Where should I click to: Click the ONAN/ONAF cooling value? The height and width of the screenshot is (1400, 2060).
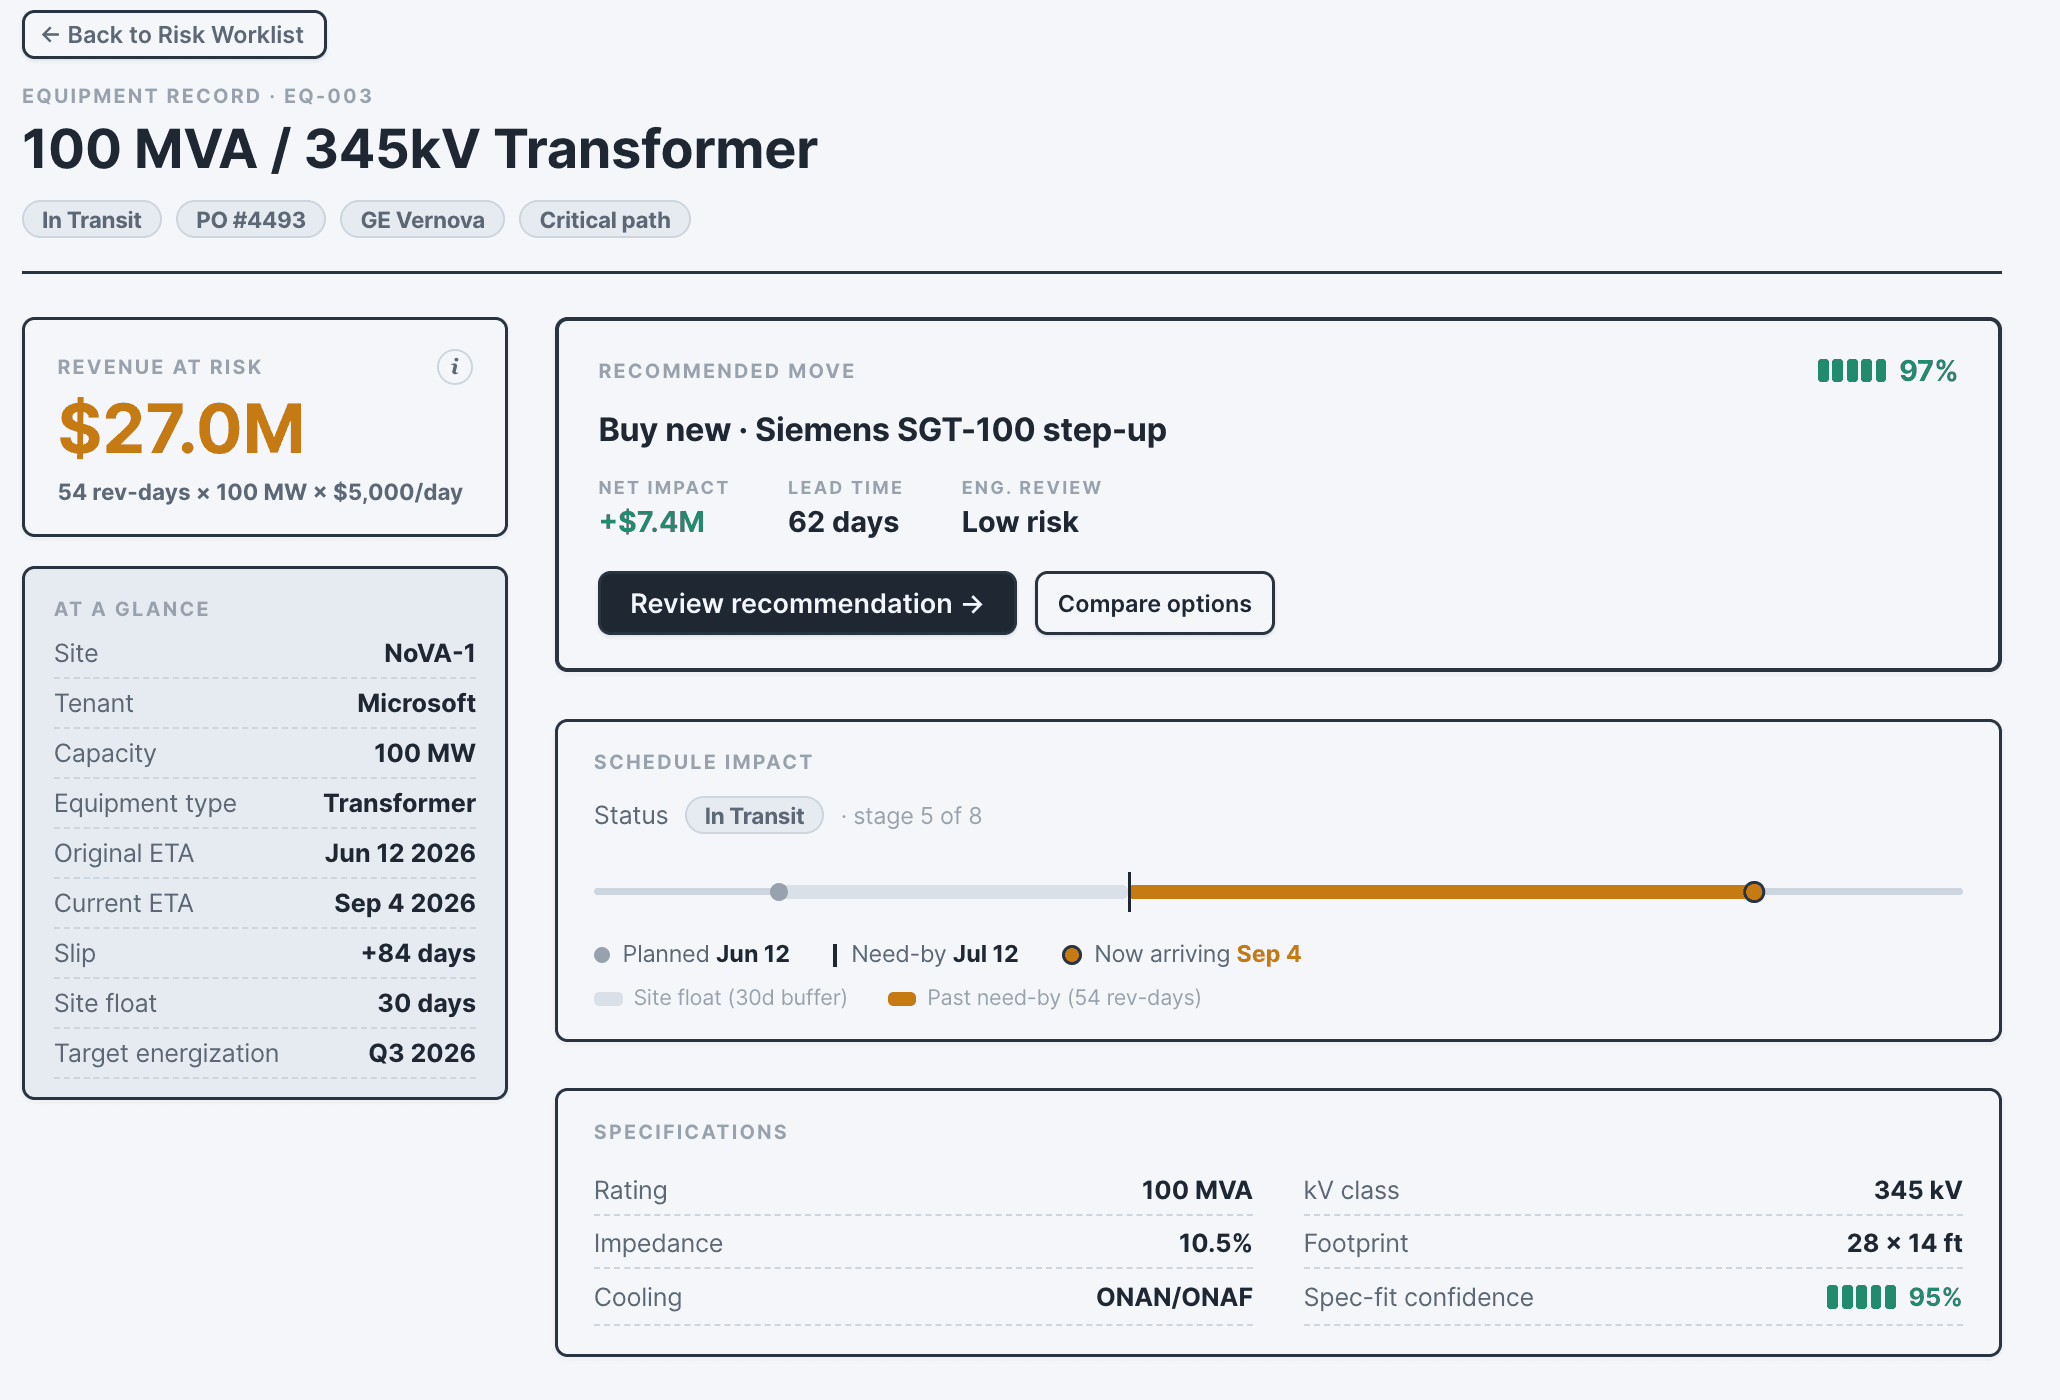pyautogui.click(x=1174, y=1297)
